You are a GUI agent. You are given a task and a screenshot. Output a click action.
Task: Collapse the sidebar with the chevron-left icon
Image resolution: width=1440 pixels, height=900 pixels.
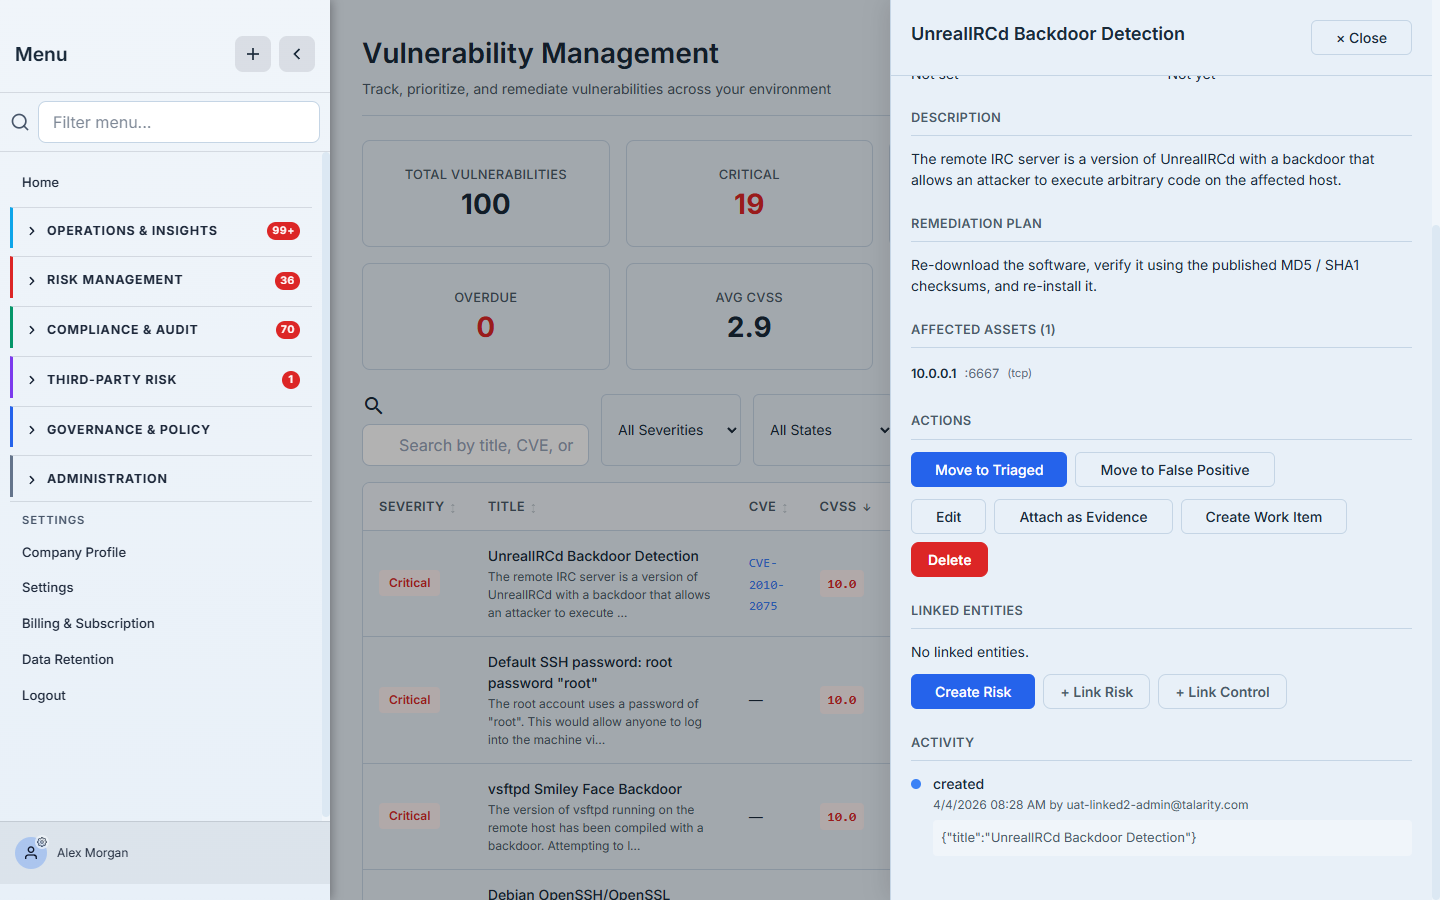pyautogui.click(x=297, y=54)
